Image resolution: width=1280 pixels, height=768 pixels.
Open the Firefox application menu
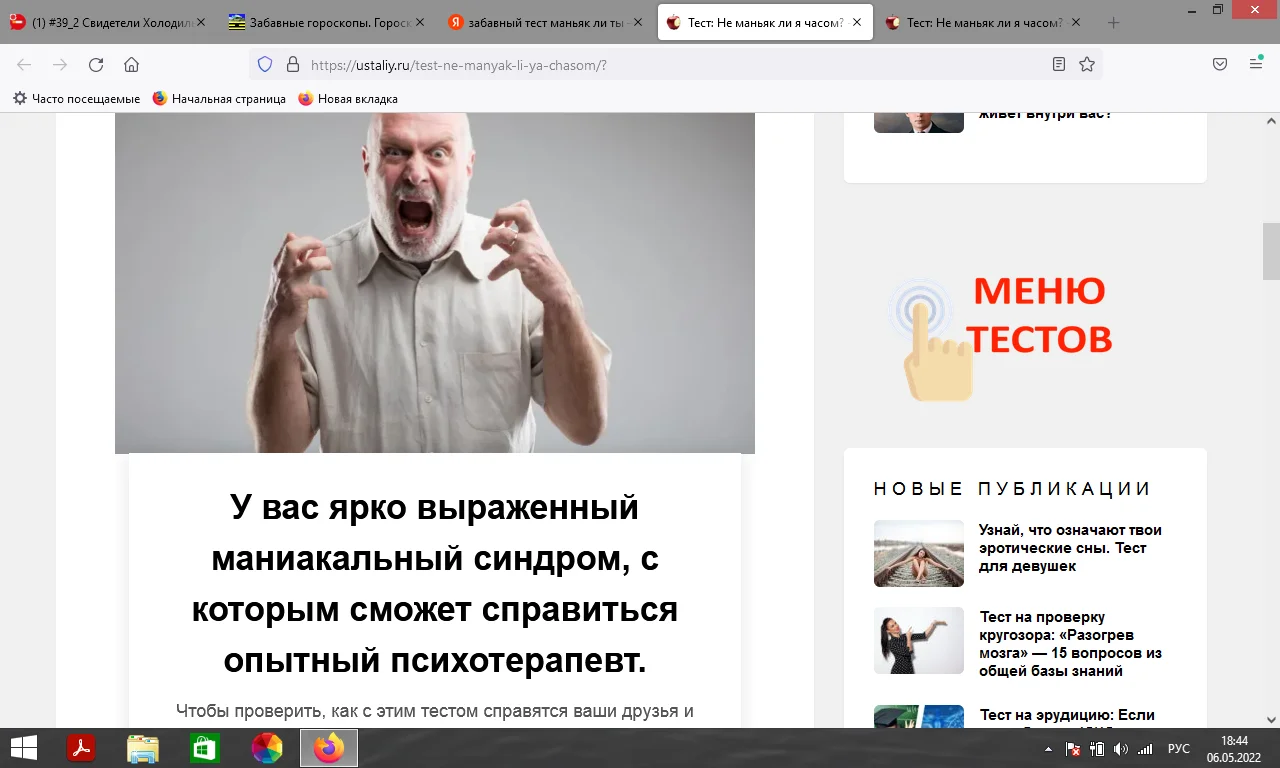point(1254,63)
